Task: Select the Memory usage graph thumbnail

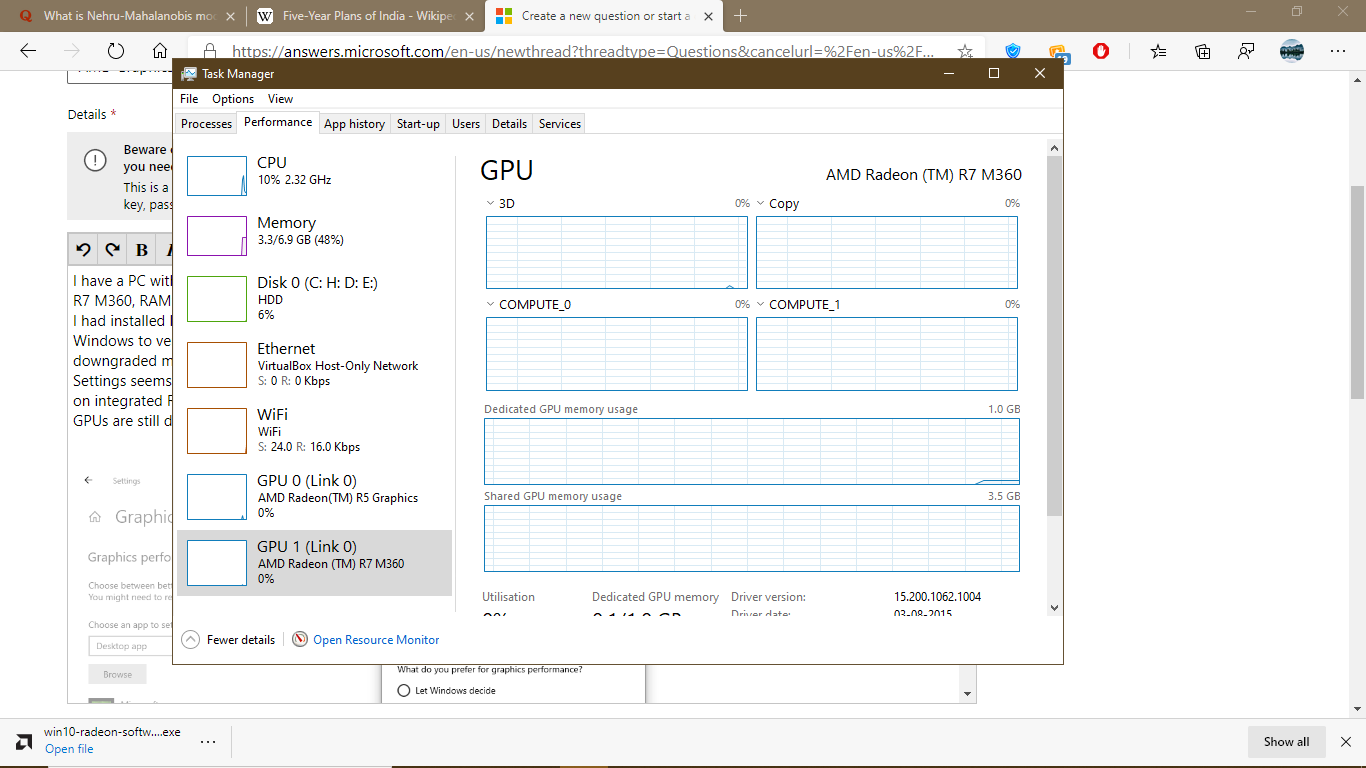Action: (217, 236)
